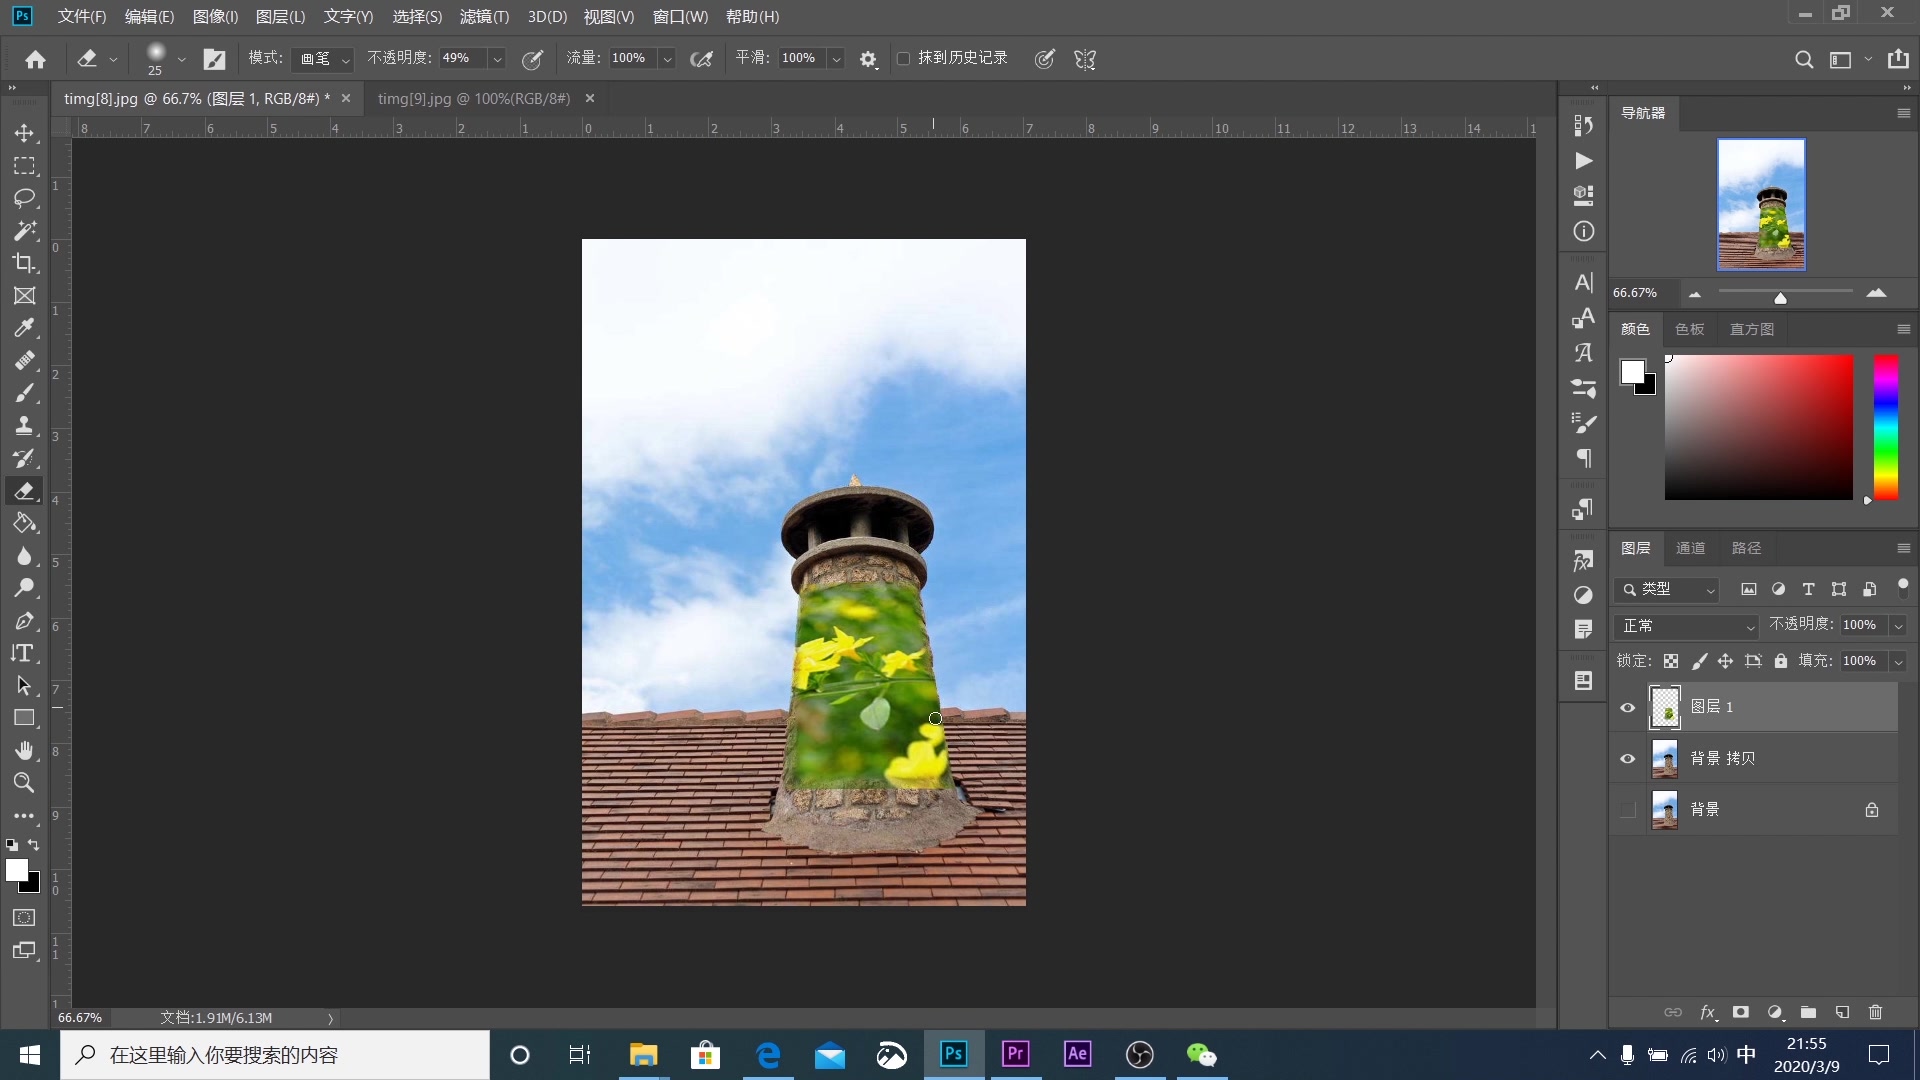The width and height of the screenshot is (1920, 1080).
Task: Select the Horizontal Type tool
Action: coord(24,653)
